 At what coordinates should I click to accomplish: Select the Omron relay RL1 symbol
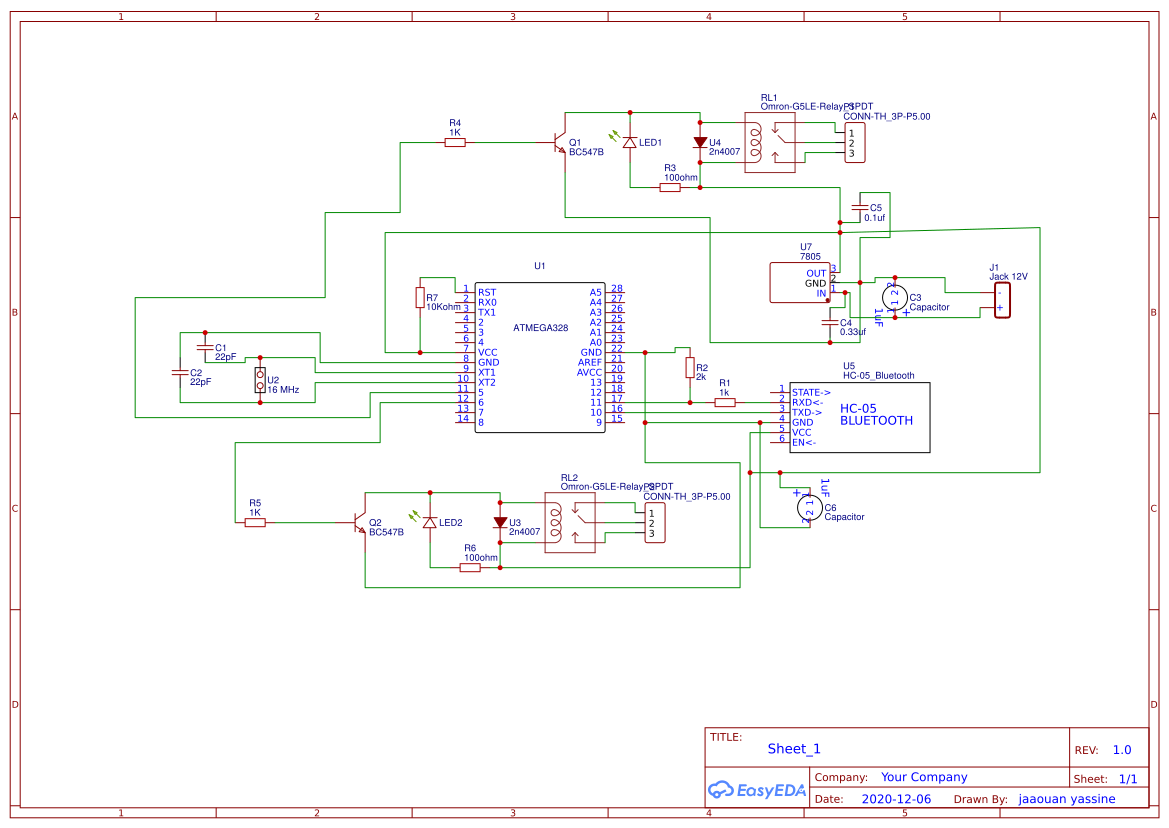770,140
